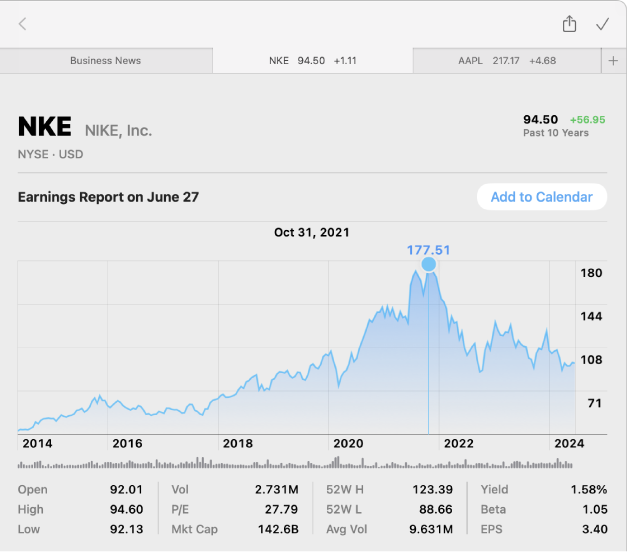Screen dimensions: 628x554
Task: Click the Earnings Report on June 27 text
Action: pos(108,197)
